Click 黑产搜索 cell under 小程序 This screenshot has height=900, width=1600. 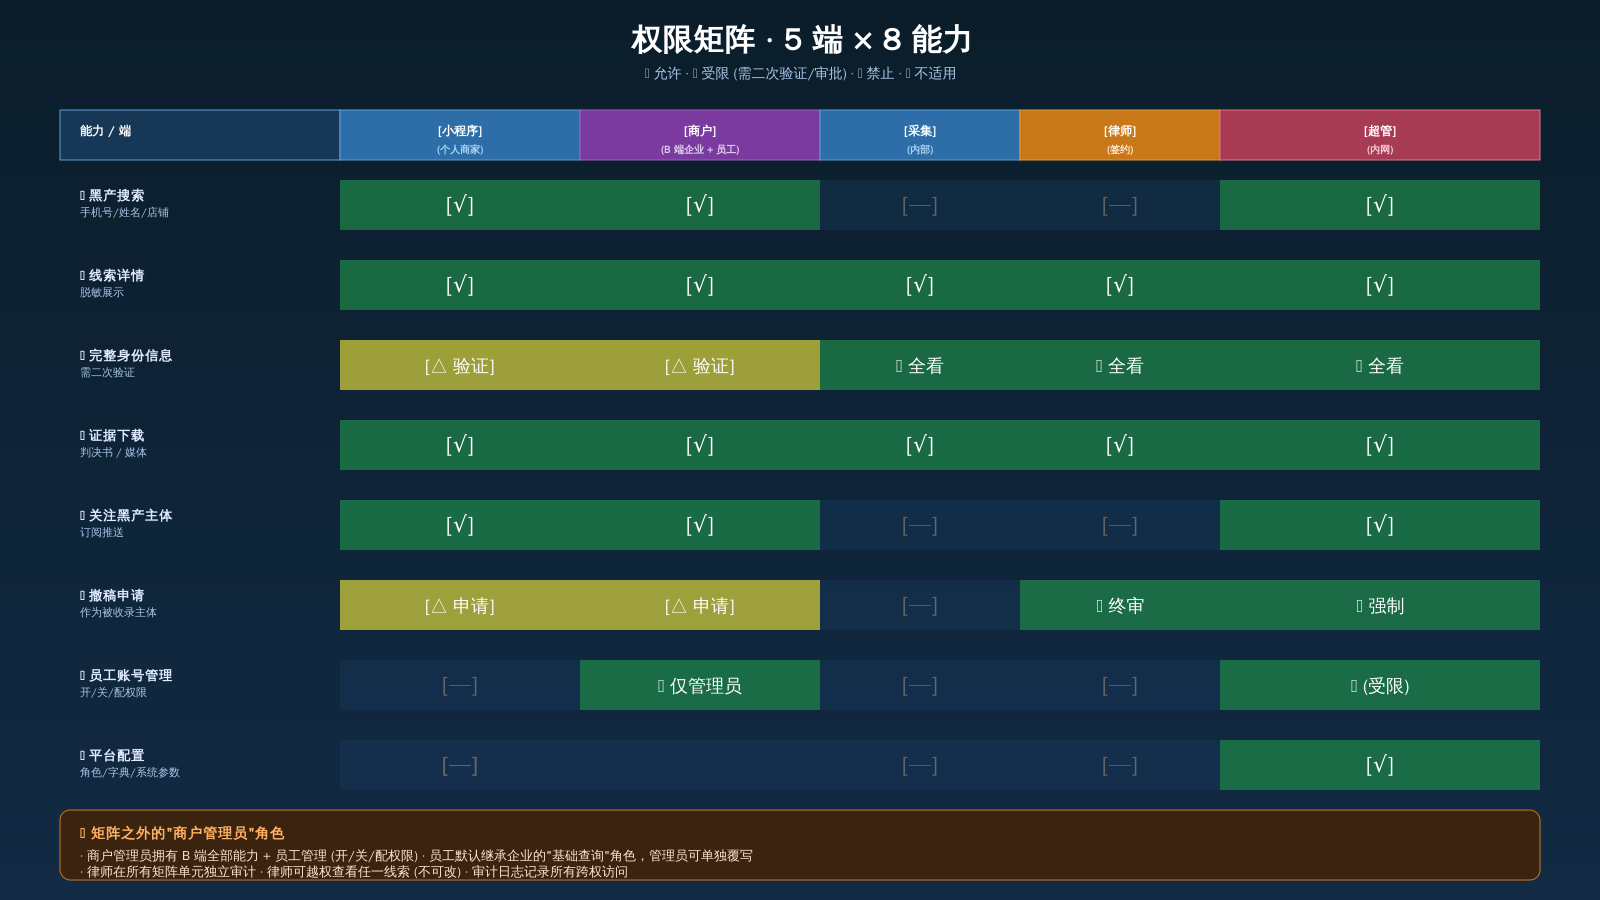460,205
